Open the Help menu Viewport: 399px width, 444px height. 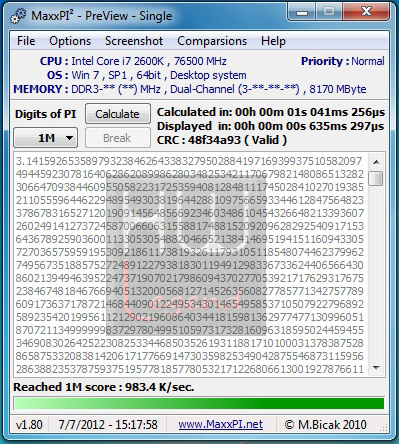tap(273, 41)
